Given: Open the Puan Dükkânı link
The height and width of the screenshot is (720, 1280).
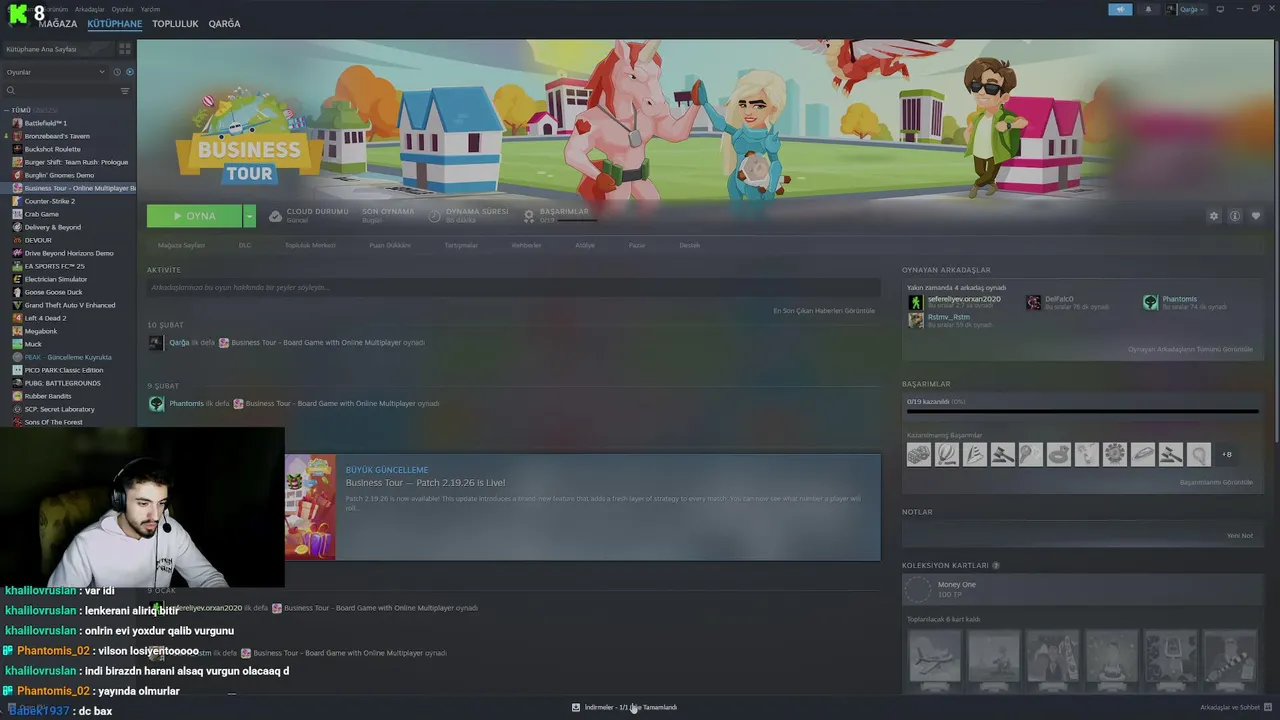Looking at the screenshot, I should (390, 245).
